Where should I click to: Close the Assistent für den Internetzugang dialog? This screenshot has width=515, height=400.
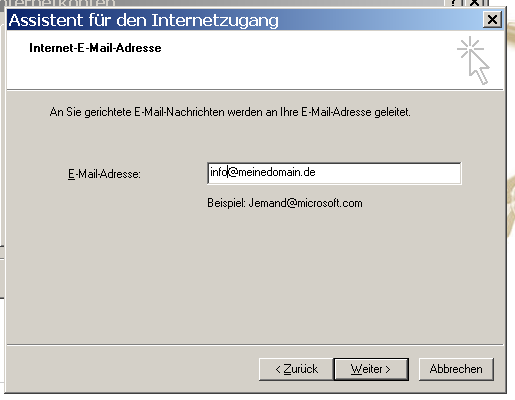pos(492,20)
